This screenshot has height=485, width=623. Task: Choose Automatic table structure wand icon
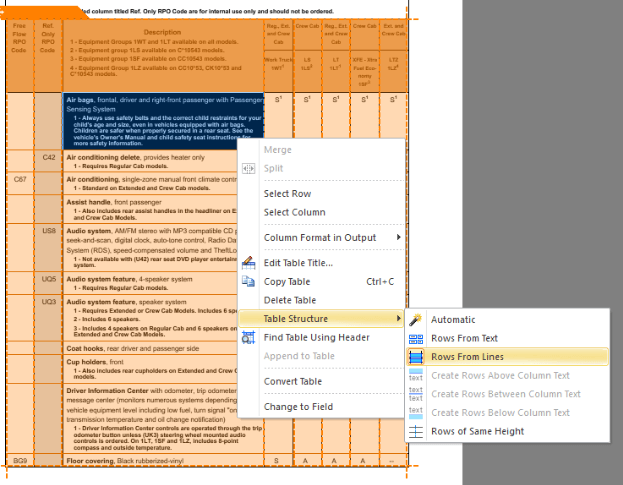pos(416,319)
